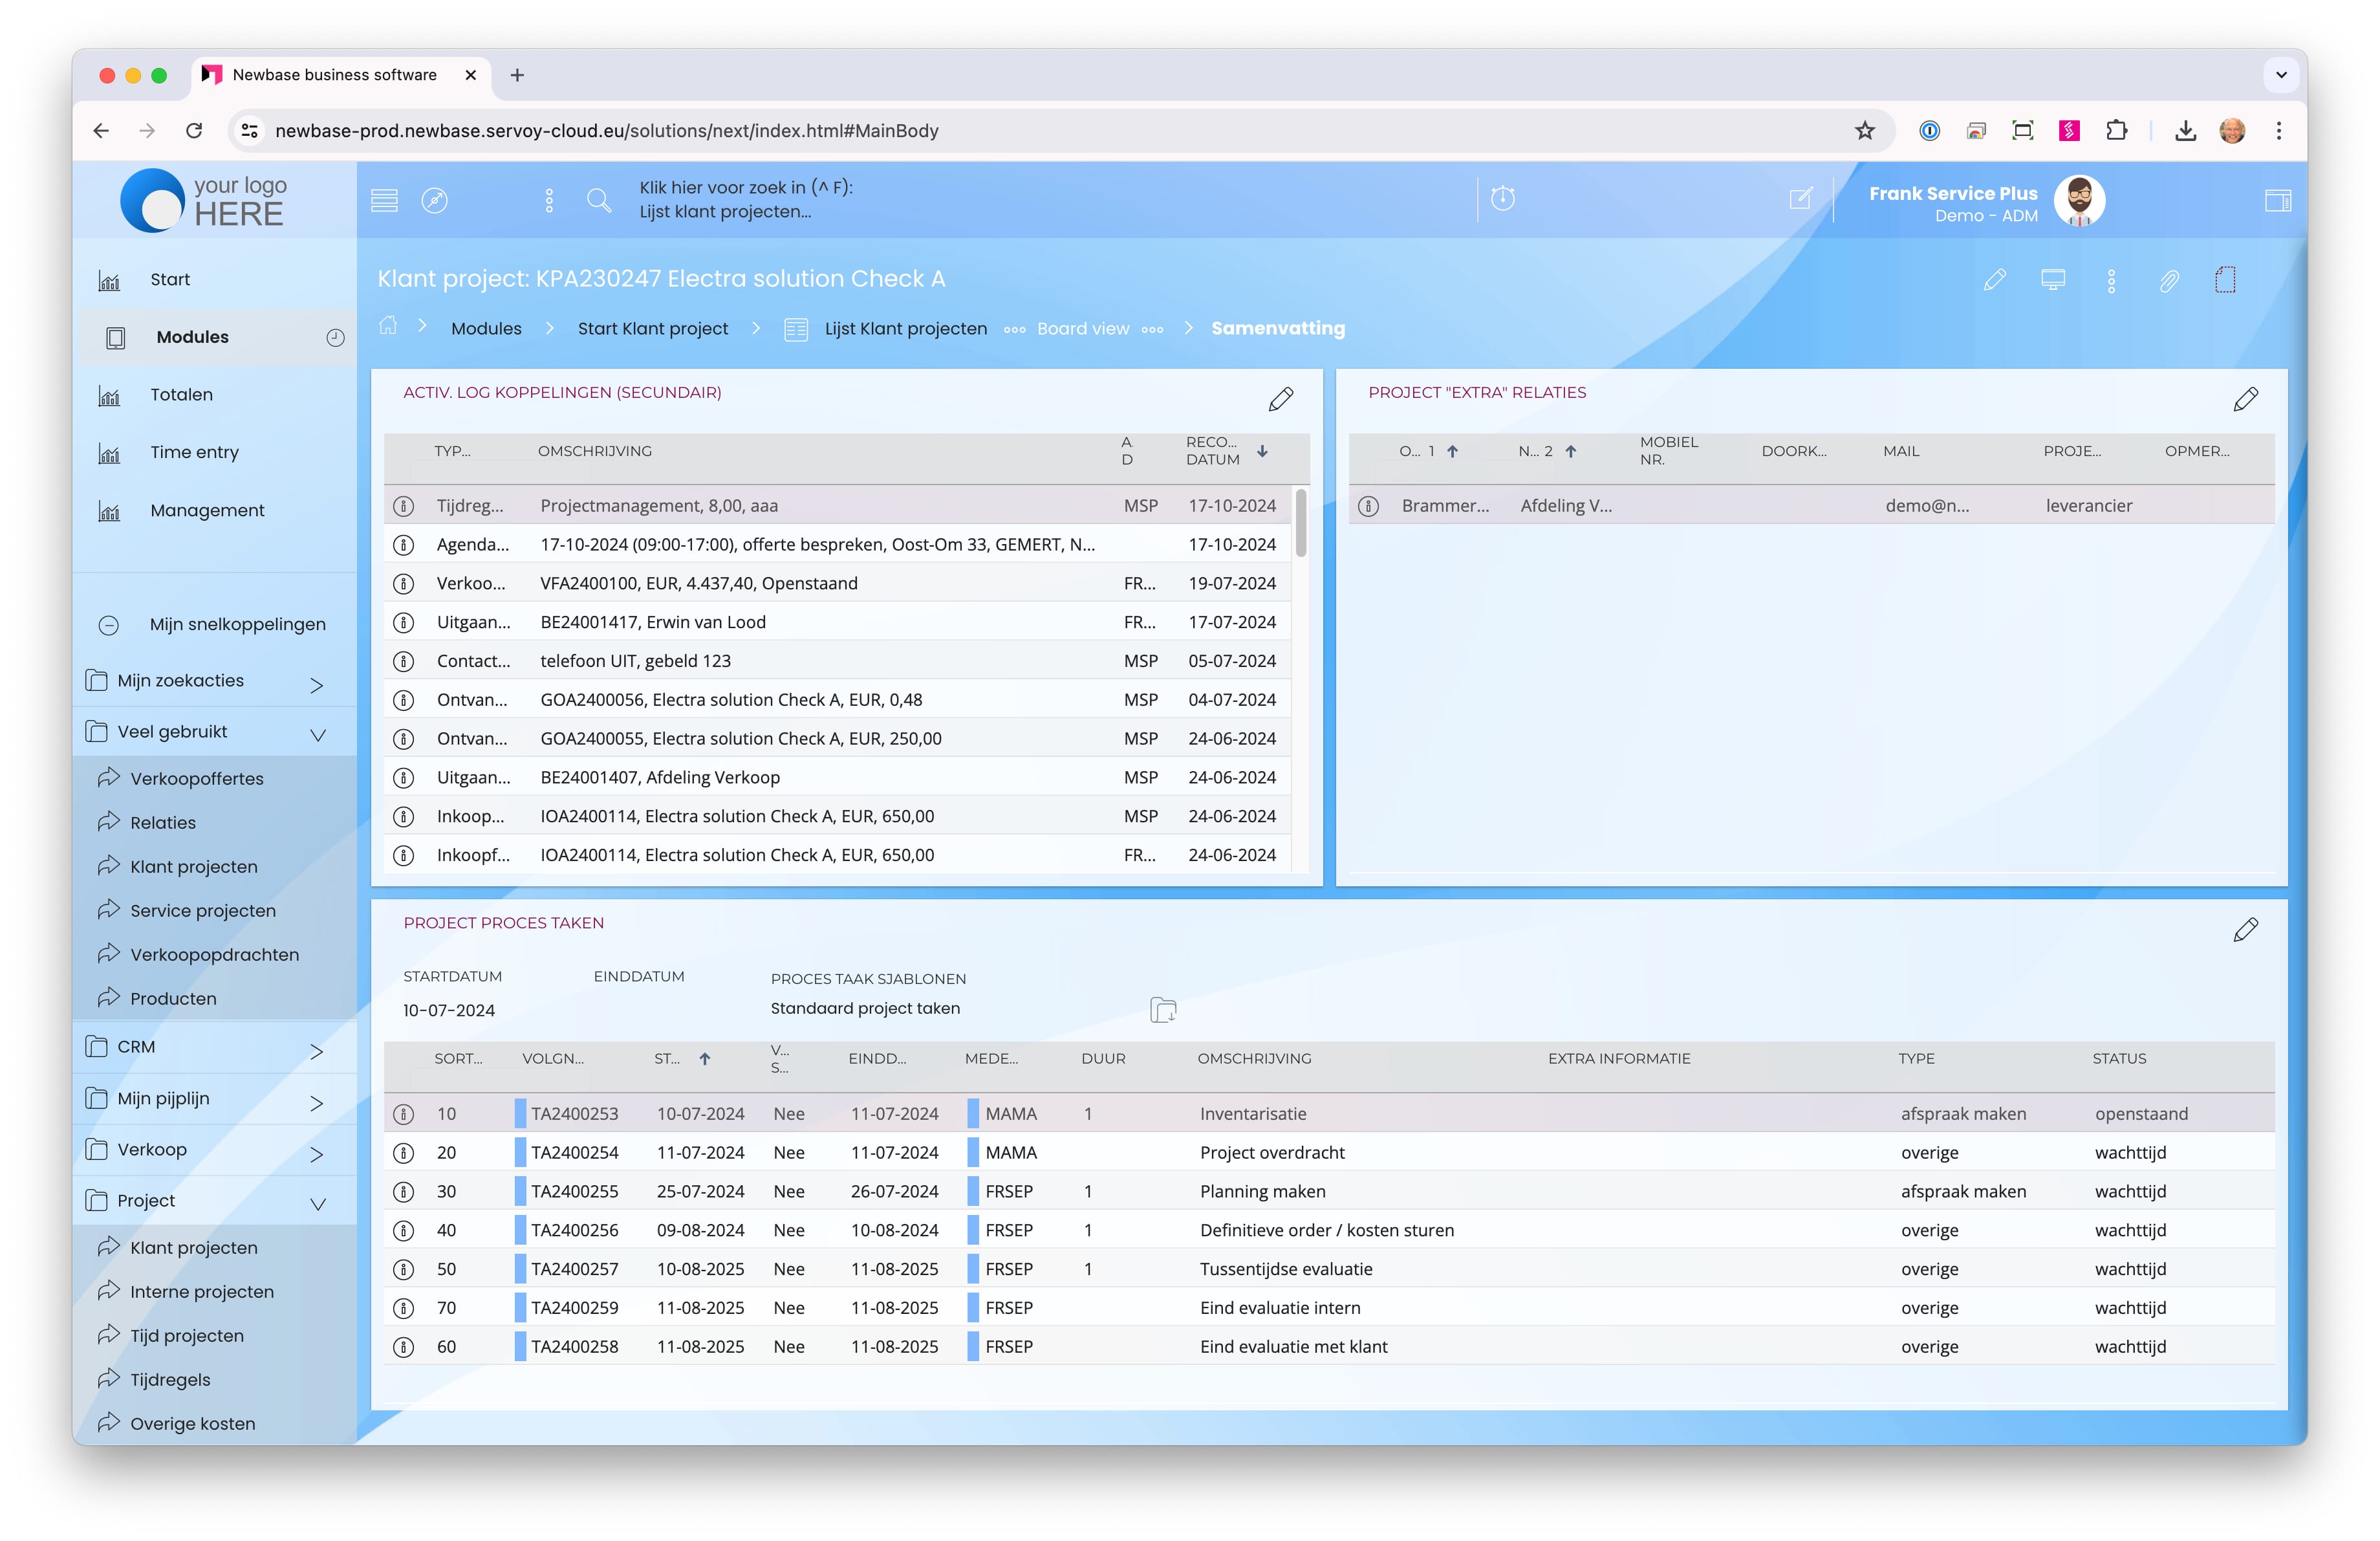Open info icon for task TA2400255
Image resolution: width=2380 pixels, height=1541 pixels.
tap(403, 1191)
